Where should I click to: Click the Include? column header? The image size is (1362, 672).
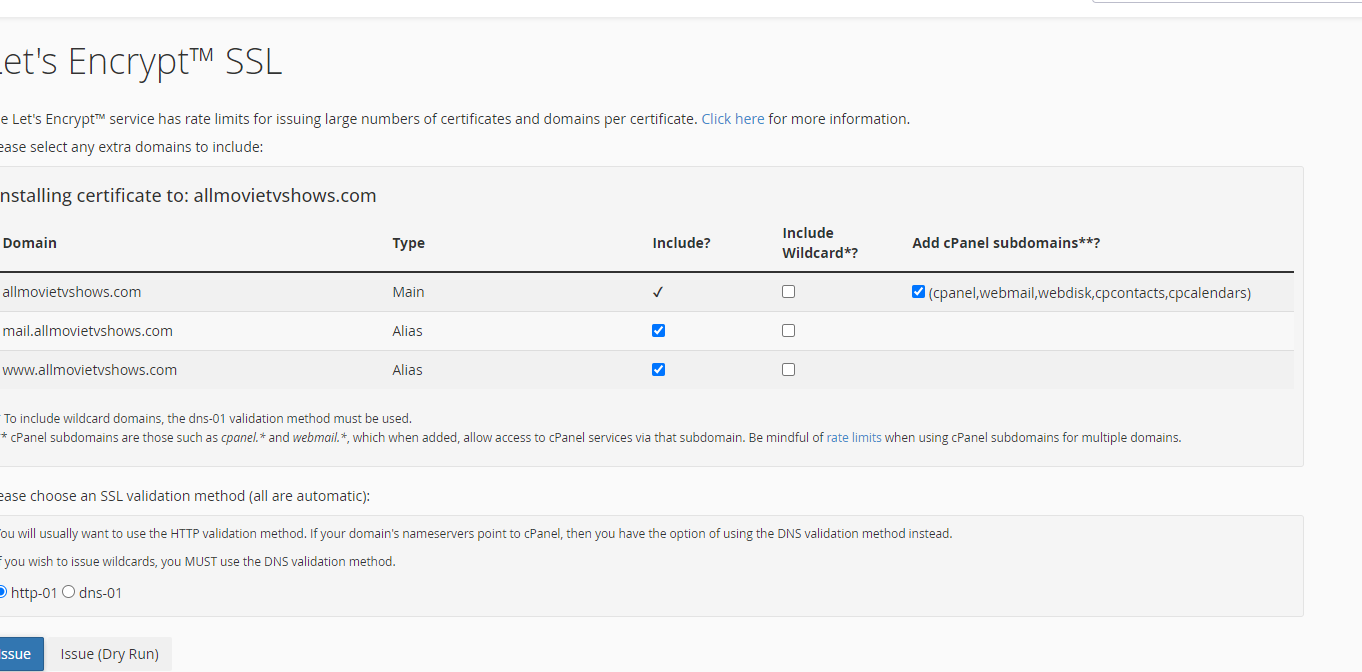tap(681, 243)
